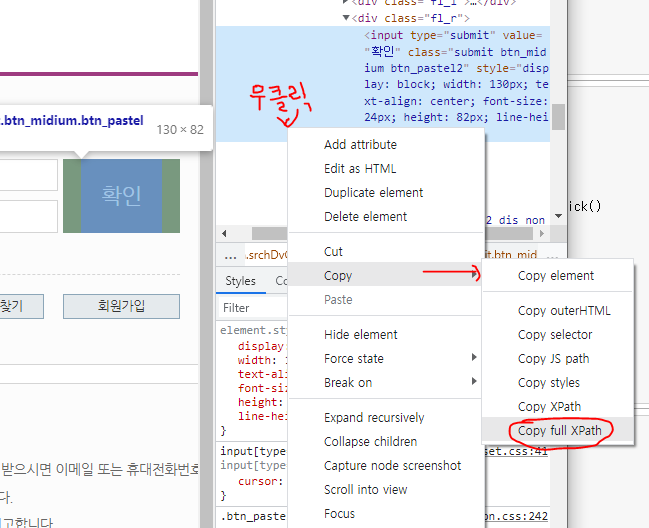
Task: Click the 회원가입 button
Action: [x=121, y=306]
